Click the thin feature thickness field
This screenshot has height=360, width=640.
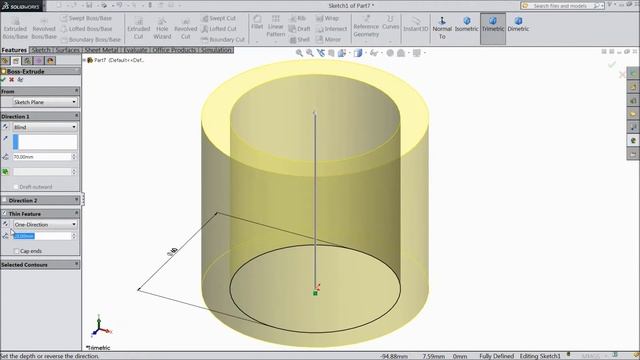coord(42,236)
